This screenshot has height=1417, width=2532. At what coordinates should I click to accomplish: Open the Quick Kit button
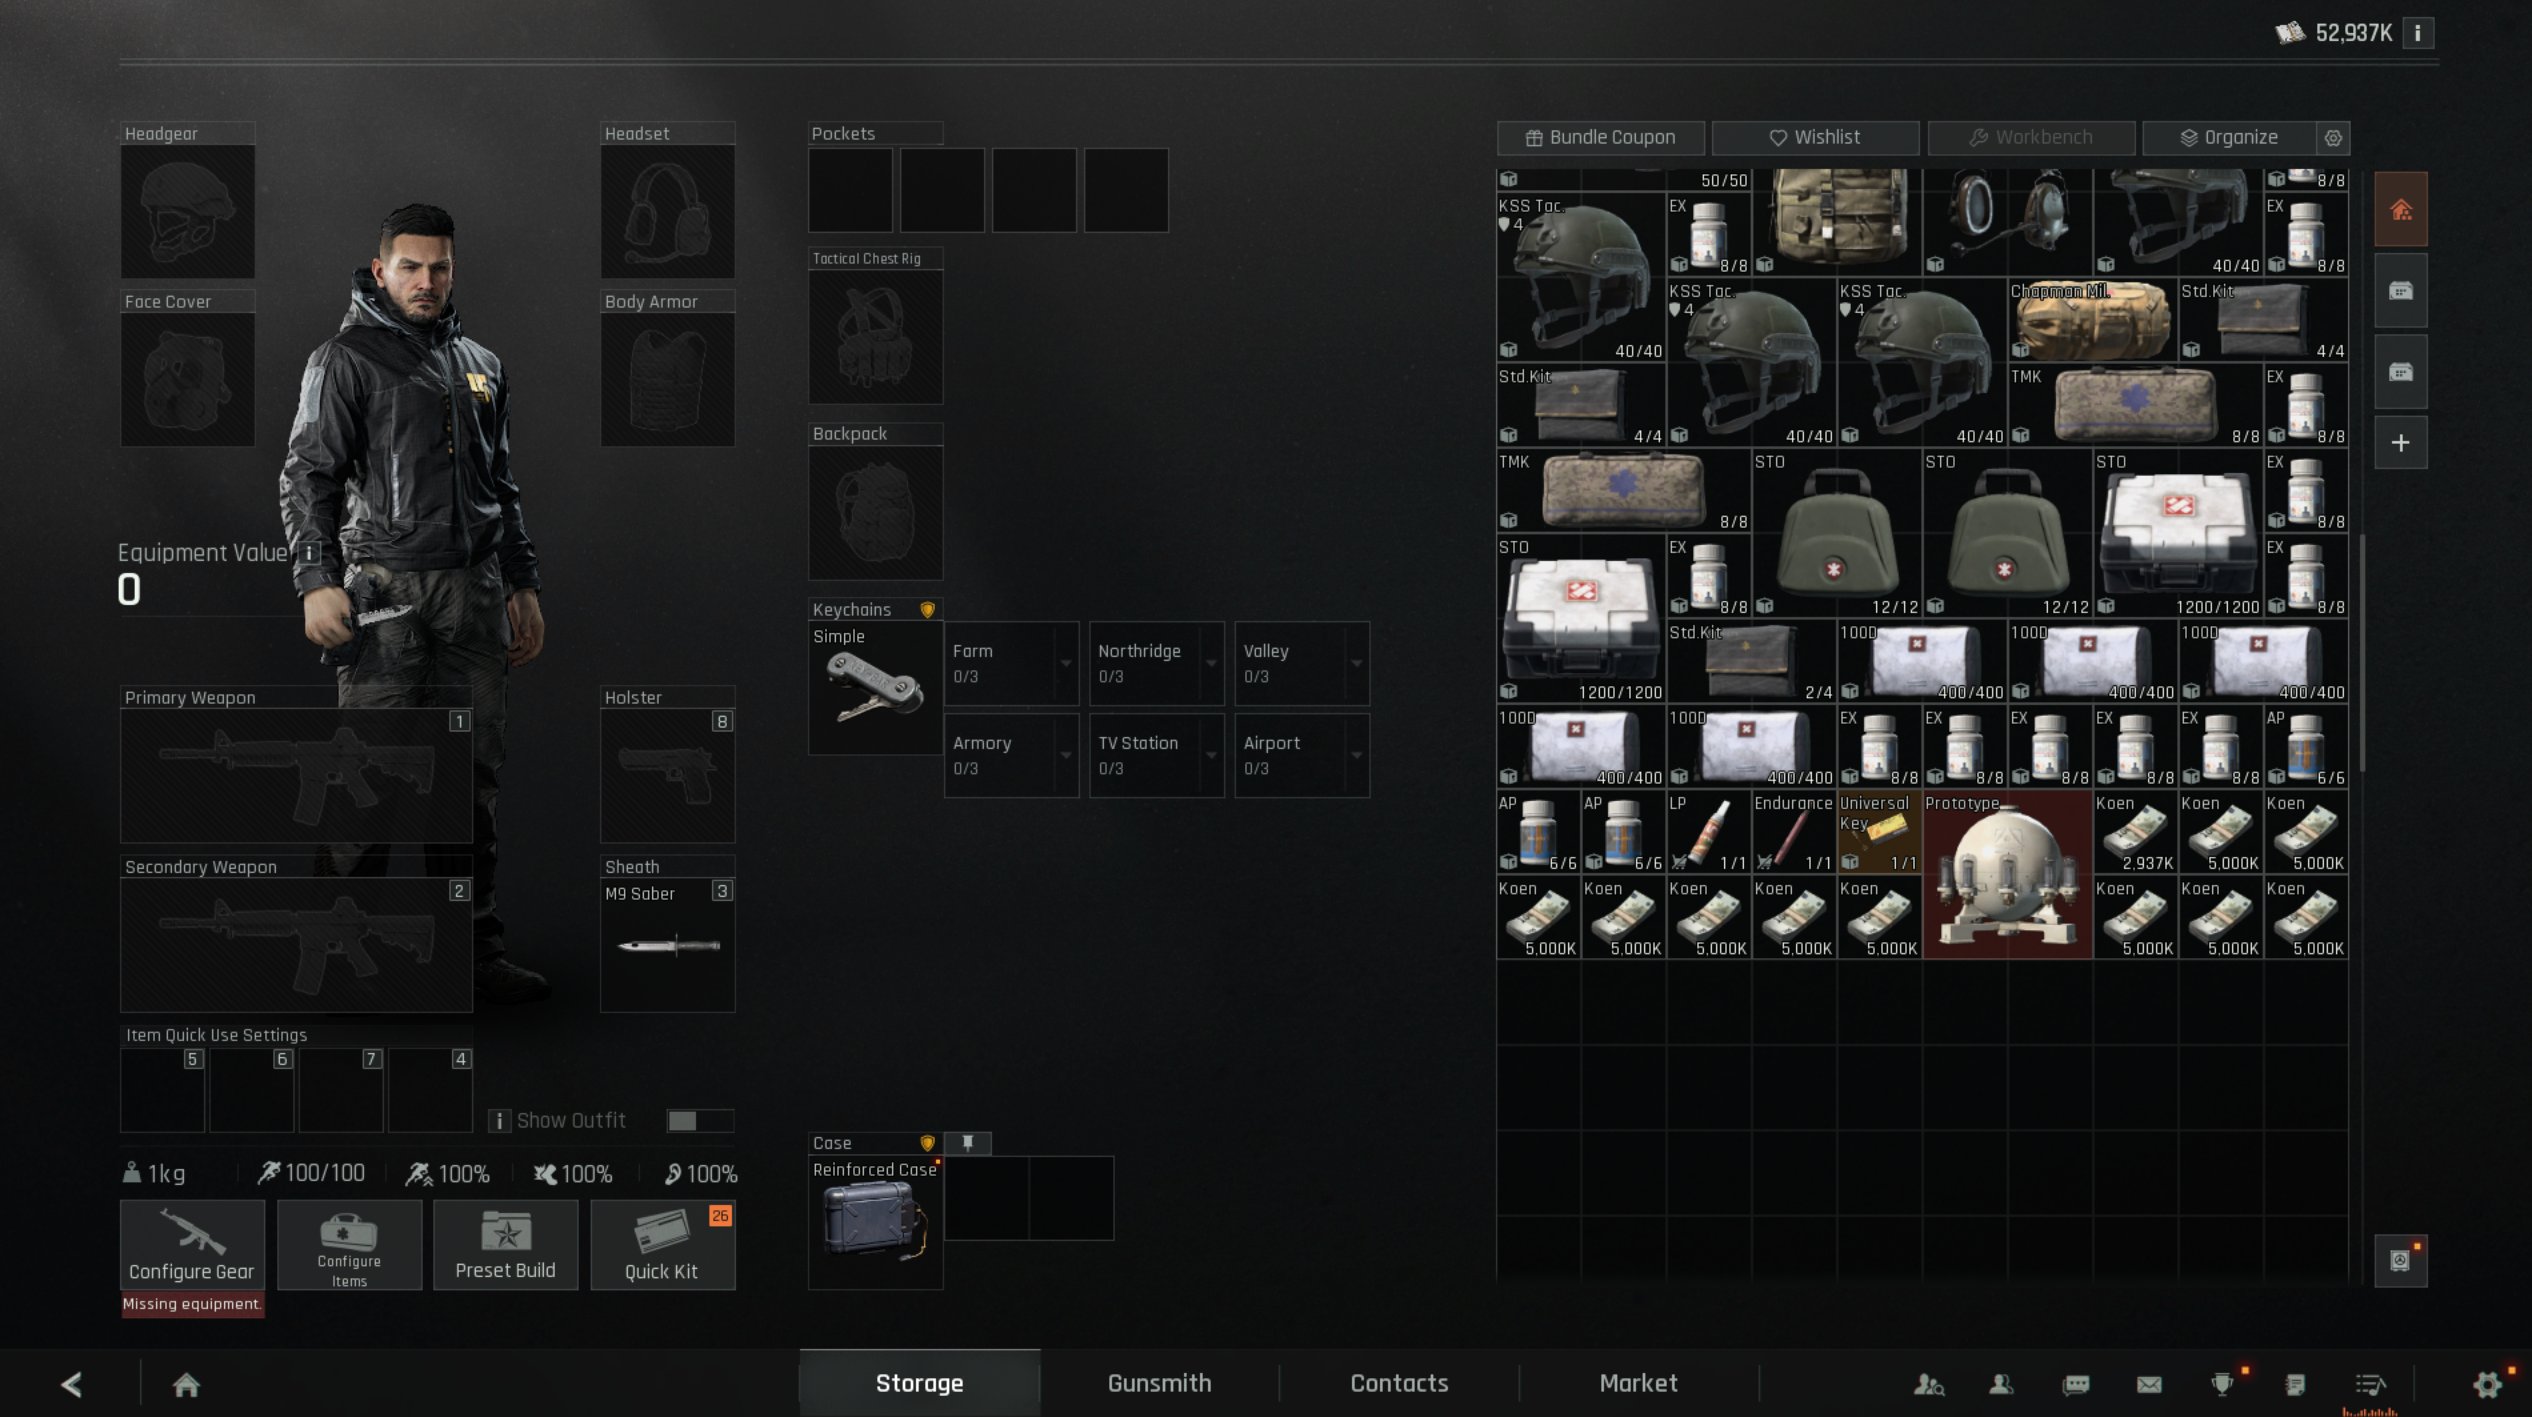[662, 1245]
